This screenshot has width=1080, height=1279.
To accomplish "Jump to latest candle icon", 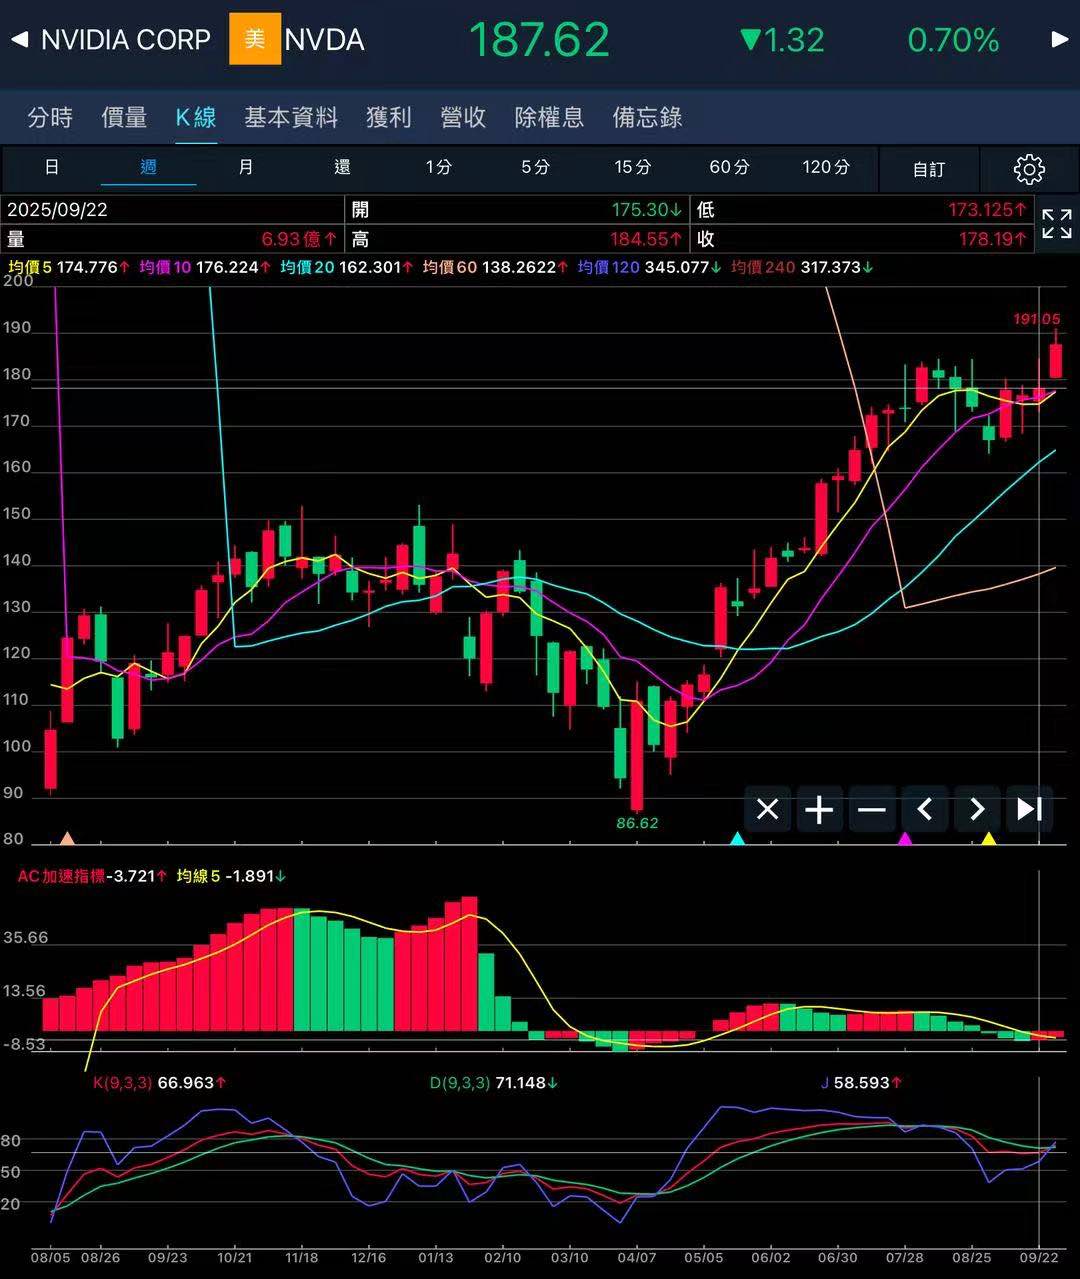I will 1029,809.
